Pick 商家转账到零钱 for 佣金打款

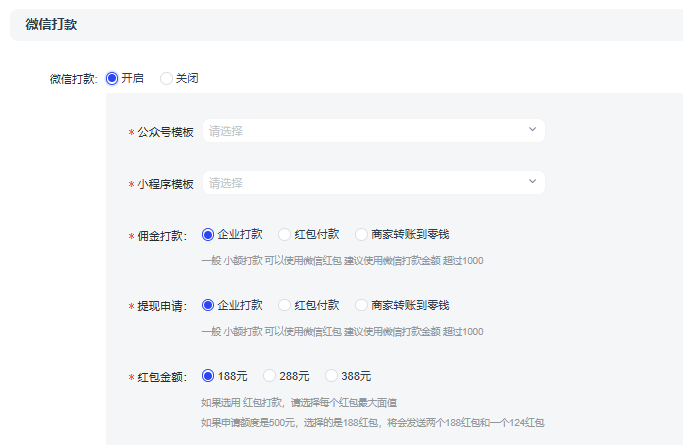coord(362,235)
